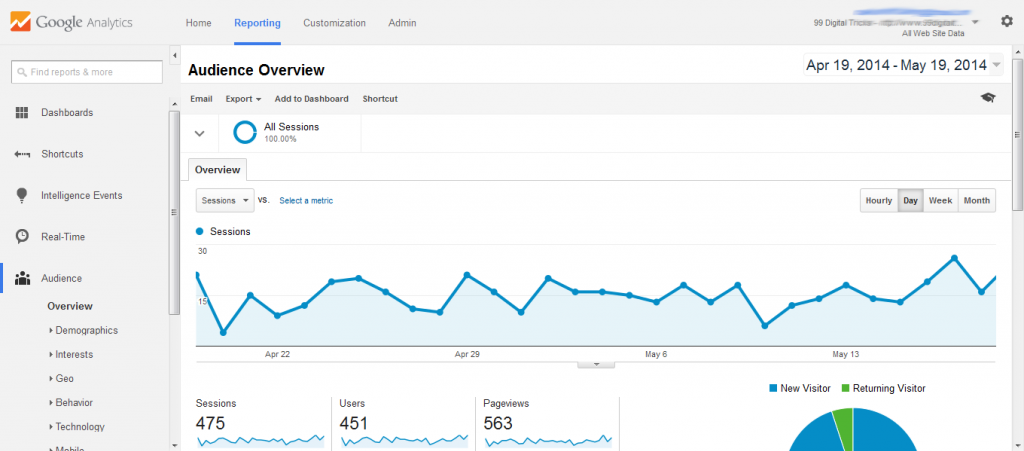The width and height of the screenshot is (1024, 451).
Task: Open the Reporting tab
Action: [257, 23]
